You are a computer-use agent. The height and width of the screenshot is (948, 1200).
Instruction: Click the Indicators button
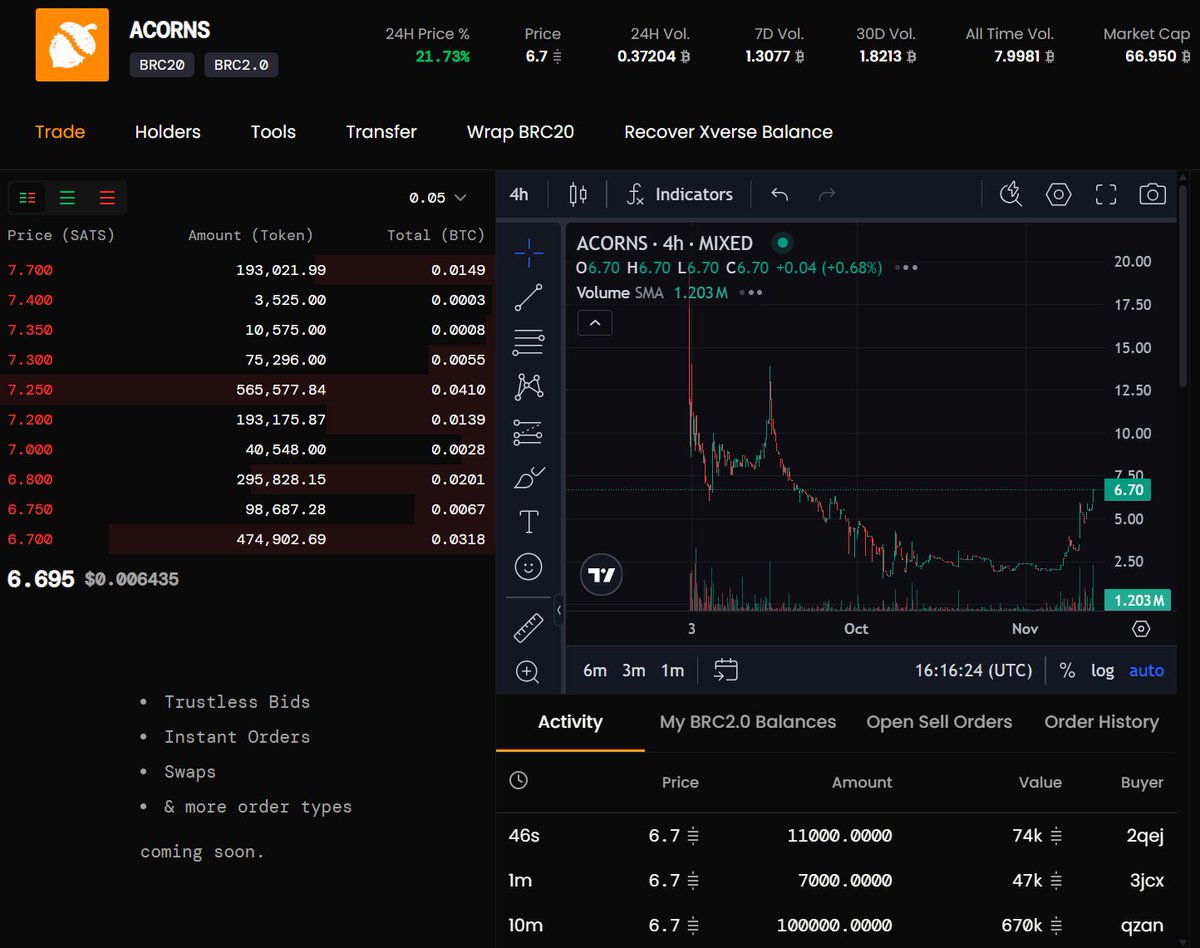click(680, 194)
